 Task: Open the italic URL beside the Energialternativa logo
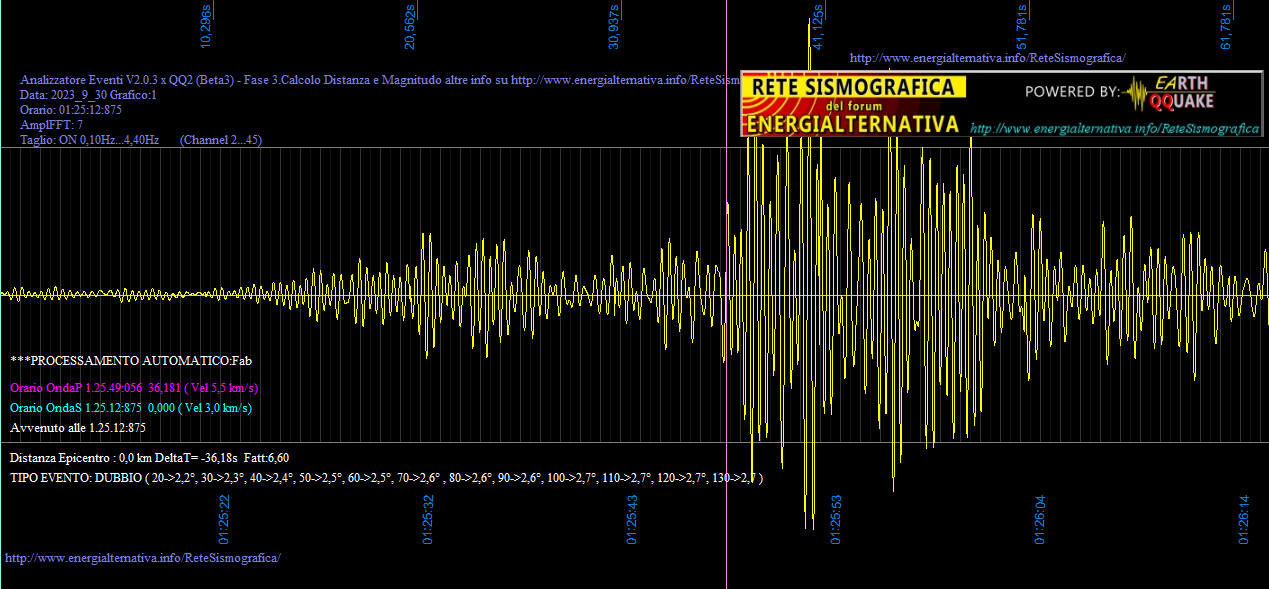point(1114,129)
